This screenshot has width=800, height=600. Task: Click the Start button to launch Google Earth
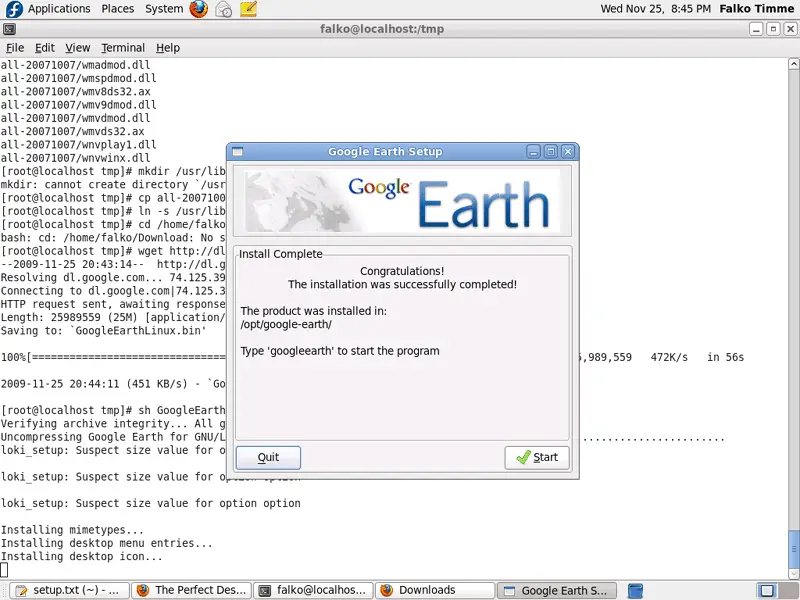click(537, 457)
